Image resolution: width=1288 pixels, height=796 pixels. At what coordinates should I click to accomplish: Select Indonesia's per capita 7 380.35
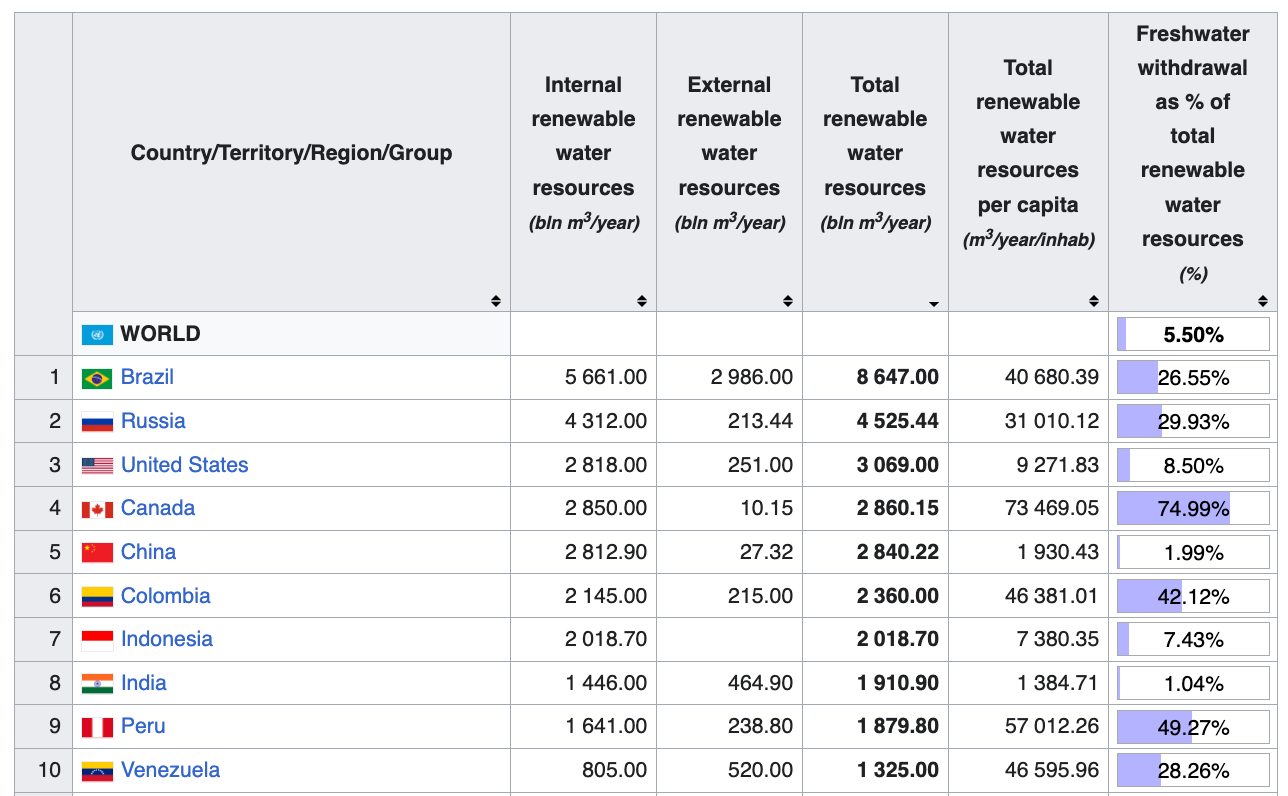1059,639
